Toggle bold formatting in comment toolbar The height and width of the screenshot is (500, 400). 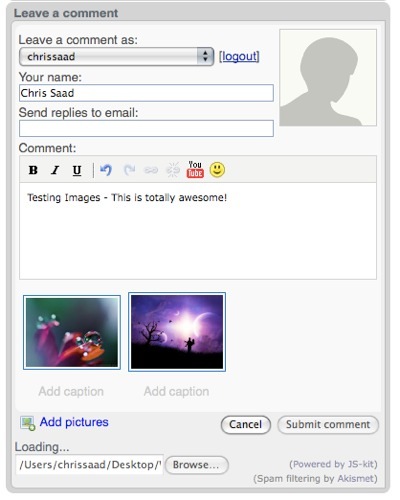coord(33,170)
